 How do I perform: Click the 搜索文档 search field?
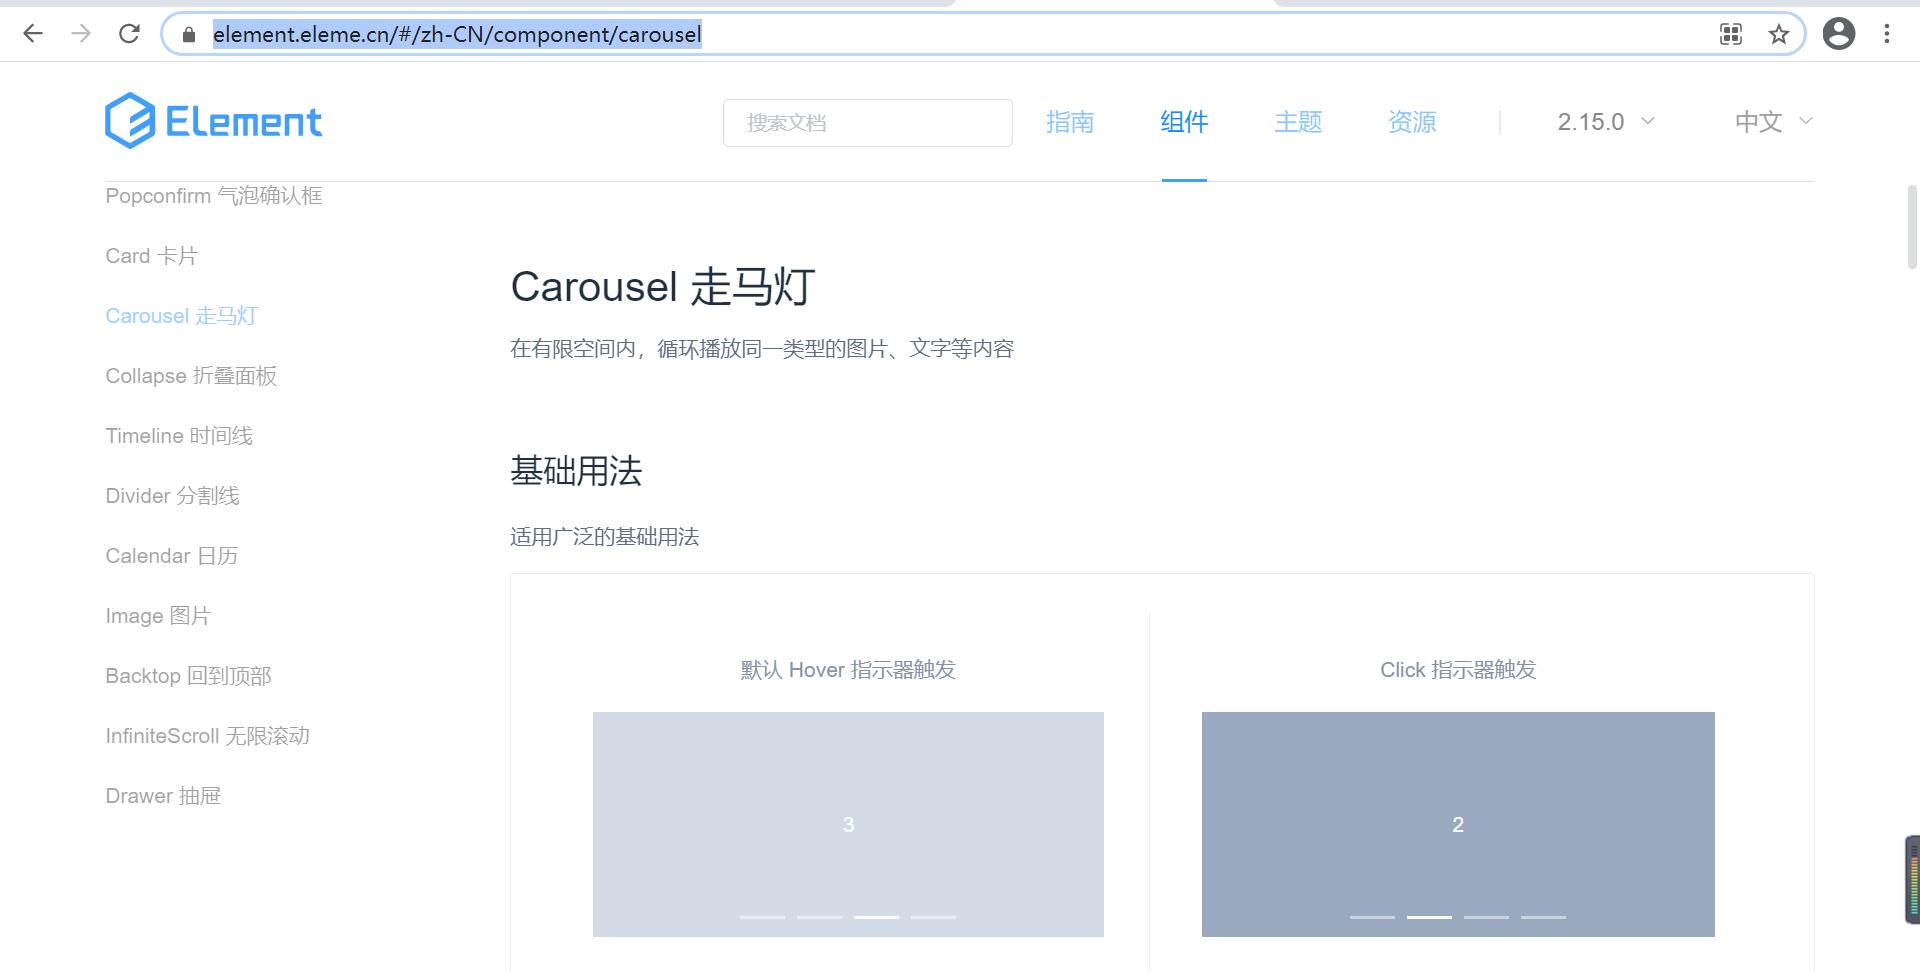click(866, 121)
